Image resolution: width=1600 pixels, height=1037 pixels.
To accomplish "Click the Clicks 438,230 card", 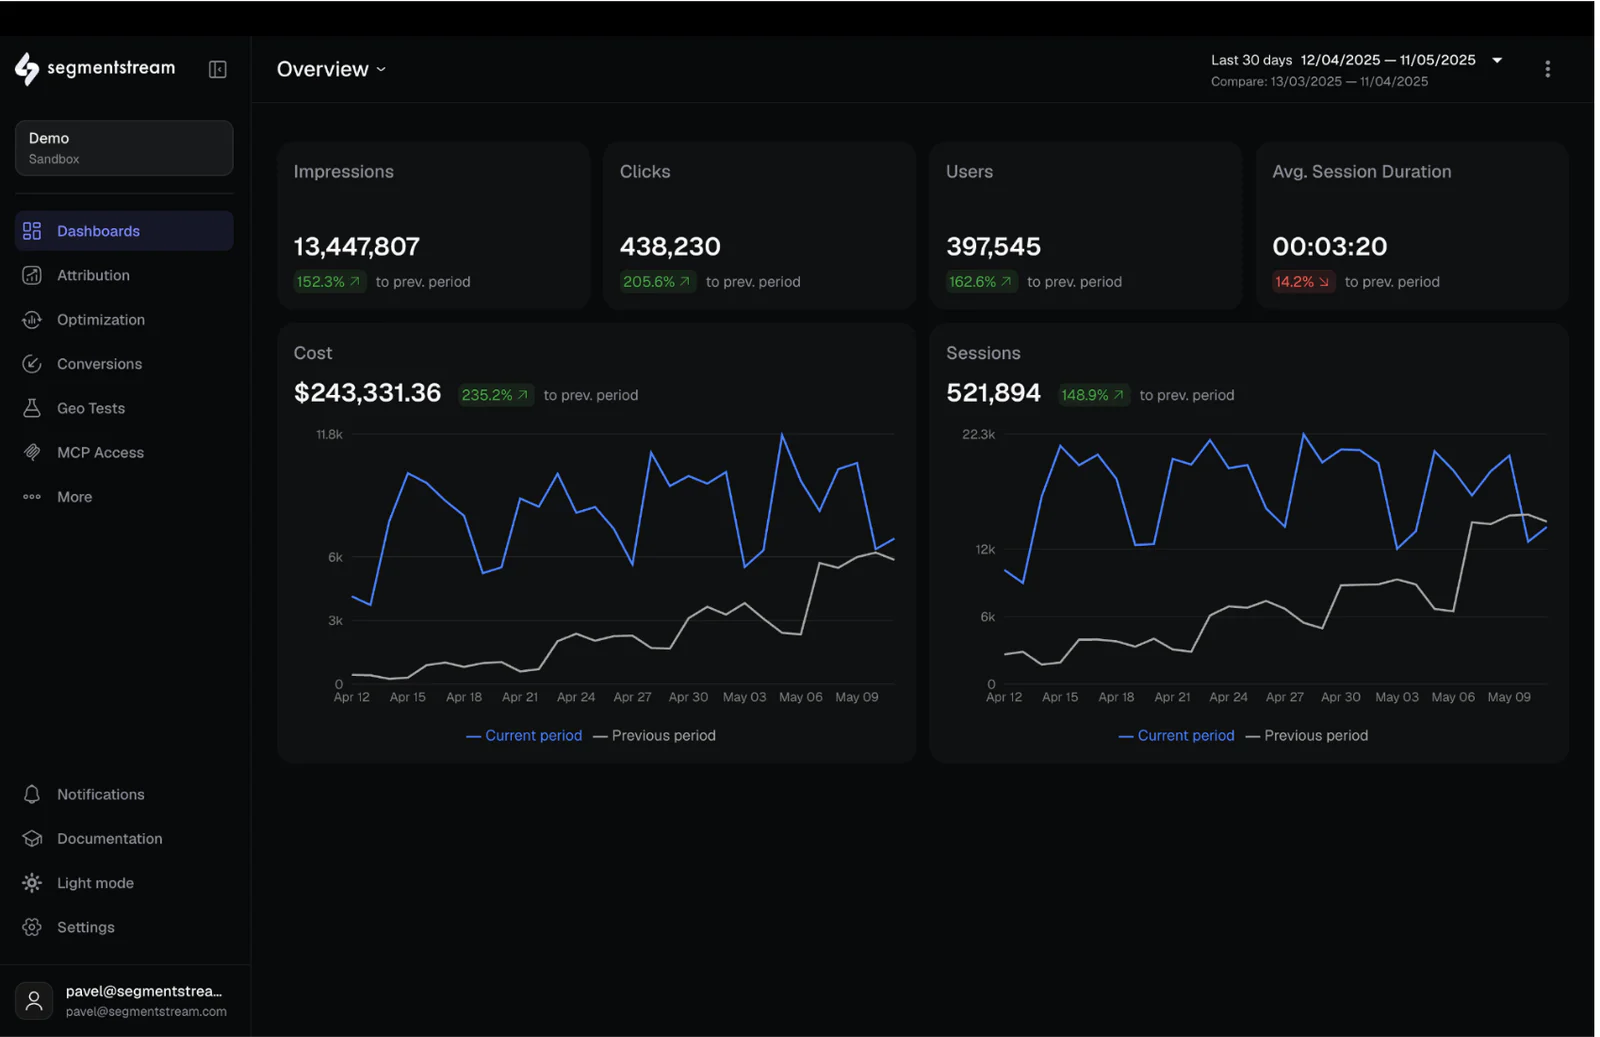I will 760,226.
